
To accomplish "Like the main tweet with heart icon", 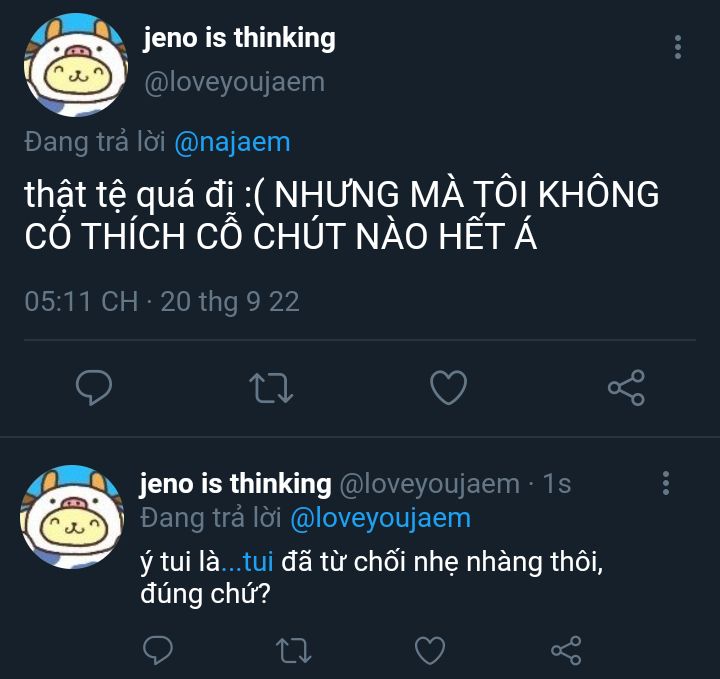I will 449,388.
